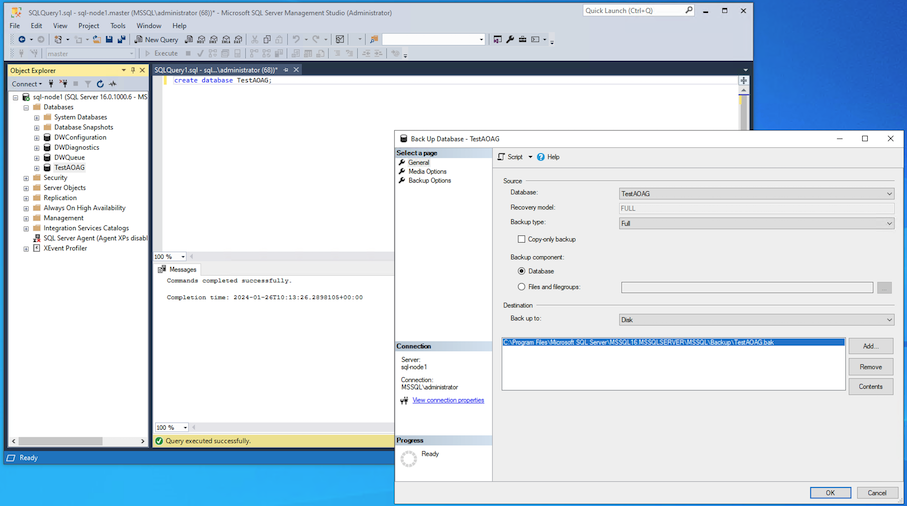
Task: Open the source Database dropdown in dialog
Action: pos(889,194)
